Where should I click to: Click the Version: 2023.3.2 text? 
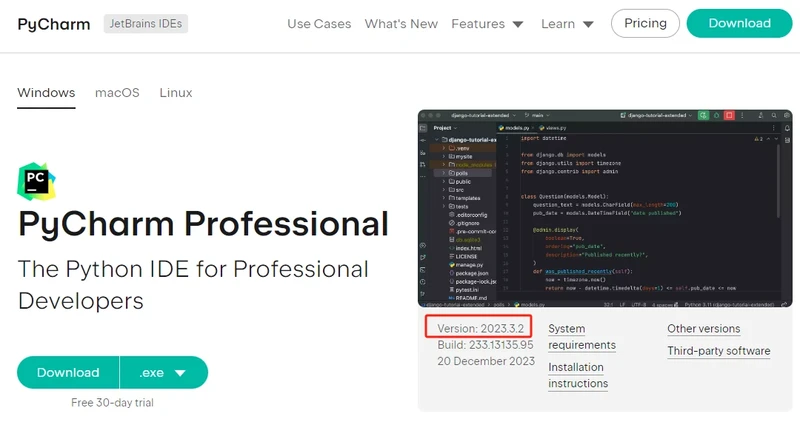click(479, 327)
